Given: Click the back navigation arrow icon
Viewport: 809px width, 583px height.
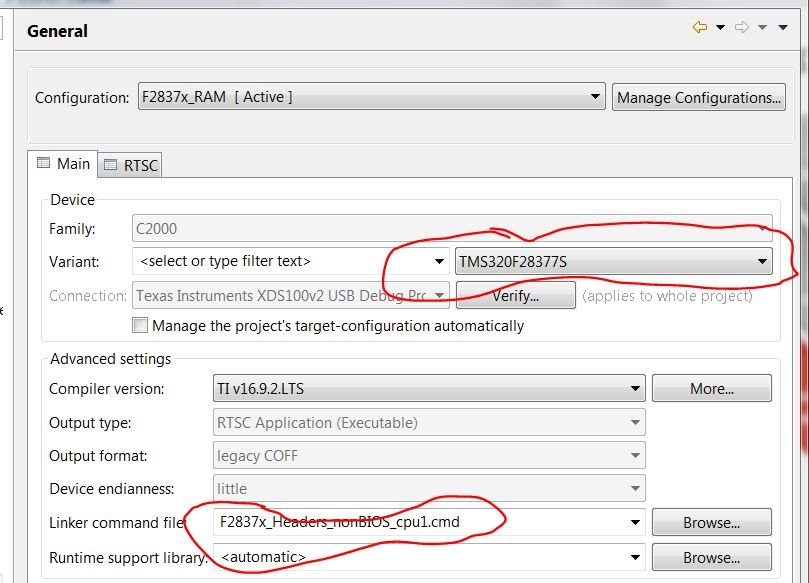Looking at the screenshot, I should coord(700,27).
